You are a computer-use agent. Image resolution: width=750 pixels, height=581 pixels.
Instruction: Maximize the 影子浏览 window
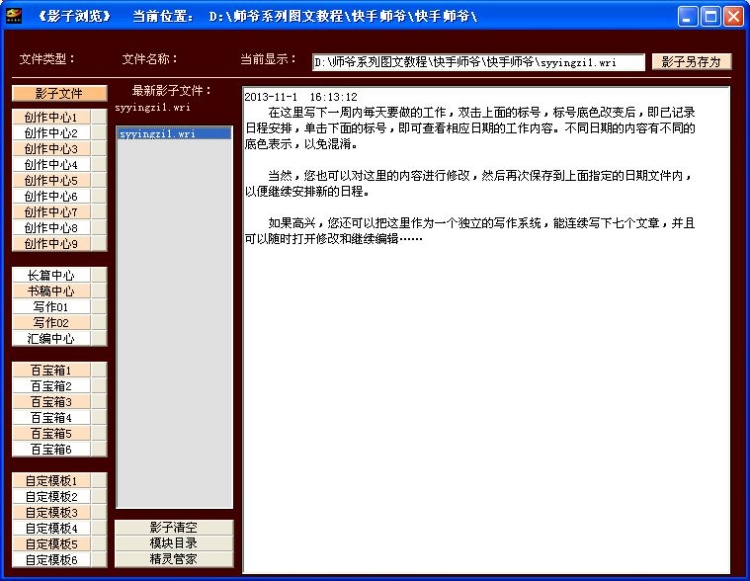tap(710, 17)
